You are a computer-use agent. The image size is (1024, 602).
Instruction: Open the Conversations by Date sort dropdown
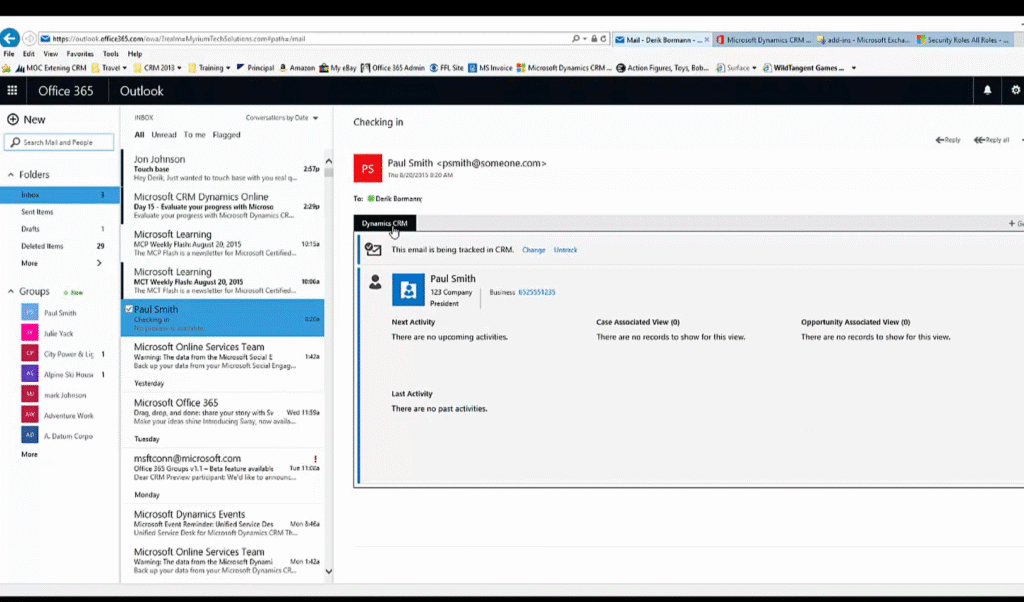[281, 118]
